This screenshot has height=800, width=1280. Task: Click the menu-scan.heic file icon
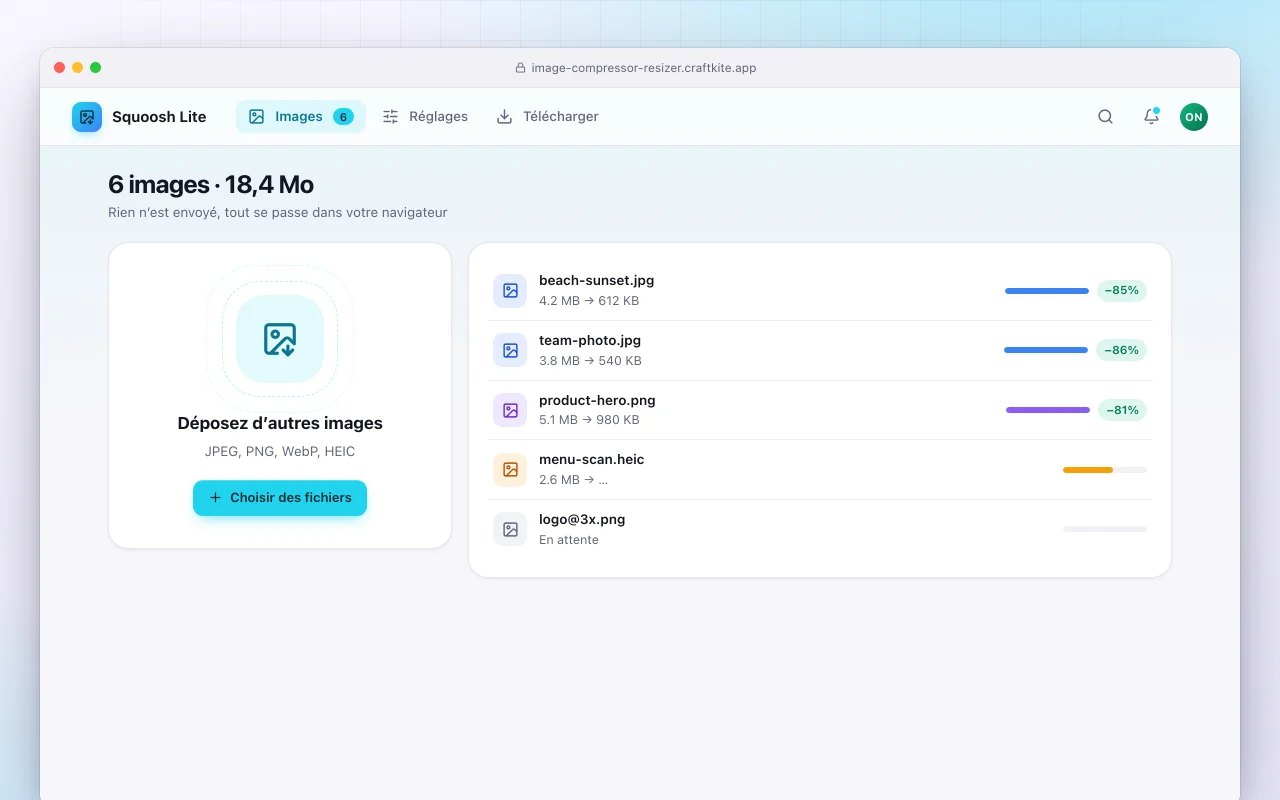tap(510, 469)
